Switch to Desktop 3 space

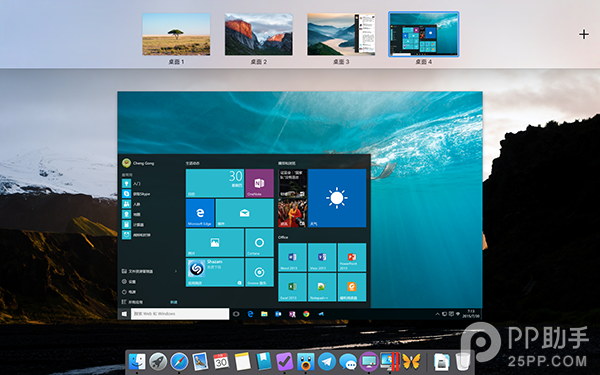[x=341, y=34]
